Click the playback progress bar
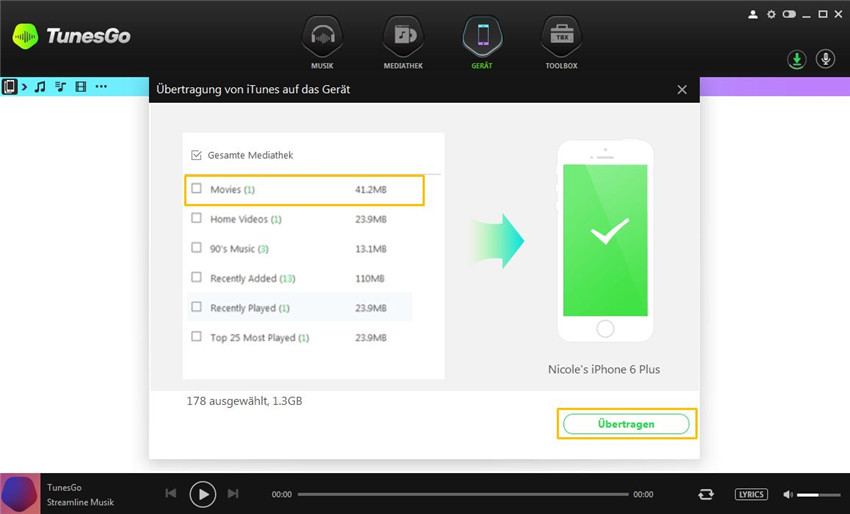Image resolution: width=850 pixels, height=514 pixels. pos(463,494)
